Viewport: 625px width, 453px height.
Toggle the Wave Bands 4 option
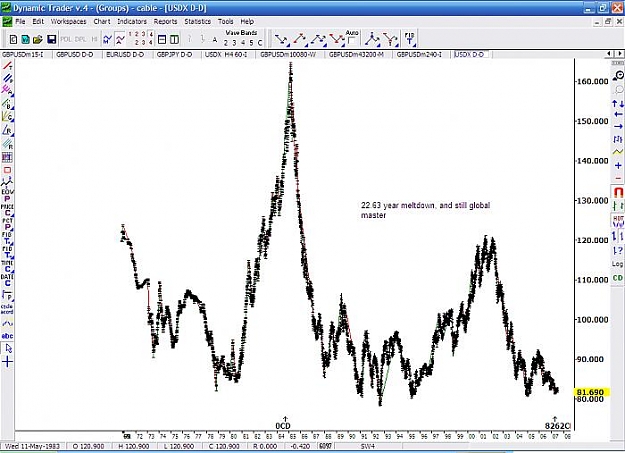243,42
